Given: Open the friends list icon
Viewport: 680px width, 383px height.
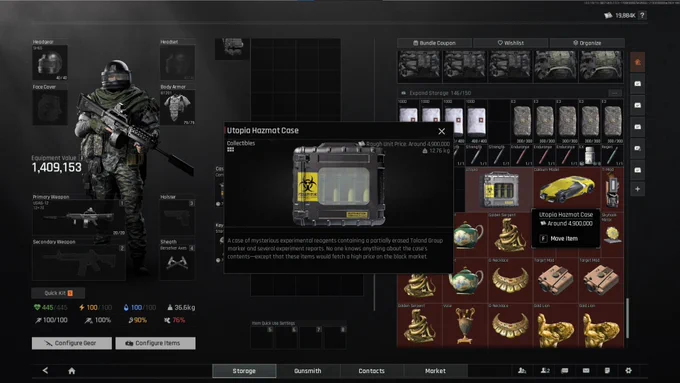Looking at the screenshot, I should tap(522, 370).
